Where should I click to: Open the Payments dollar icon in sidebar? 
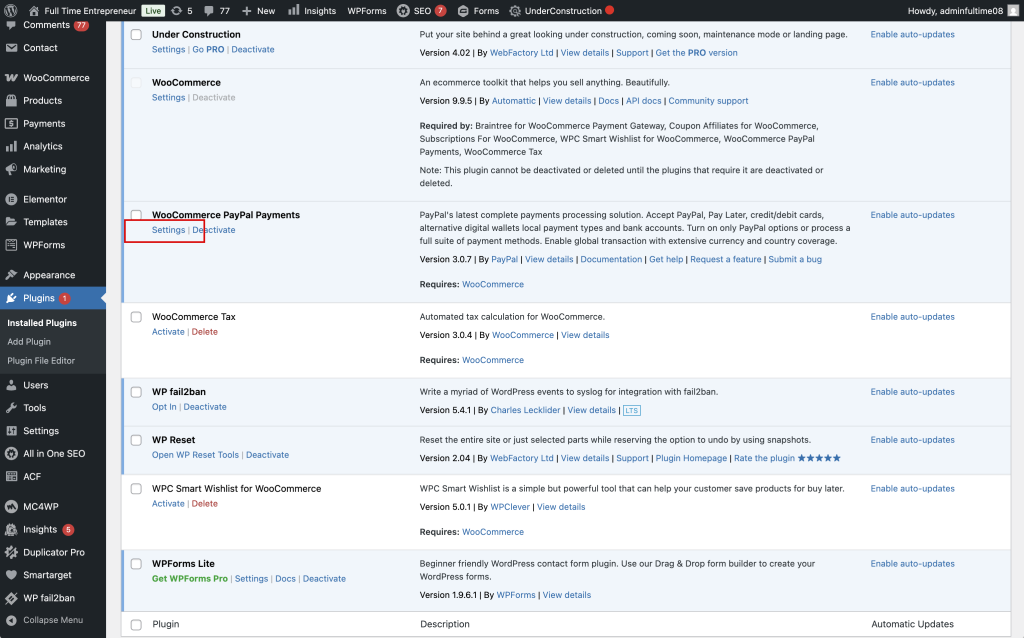(x=11, y=123)
